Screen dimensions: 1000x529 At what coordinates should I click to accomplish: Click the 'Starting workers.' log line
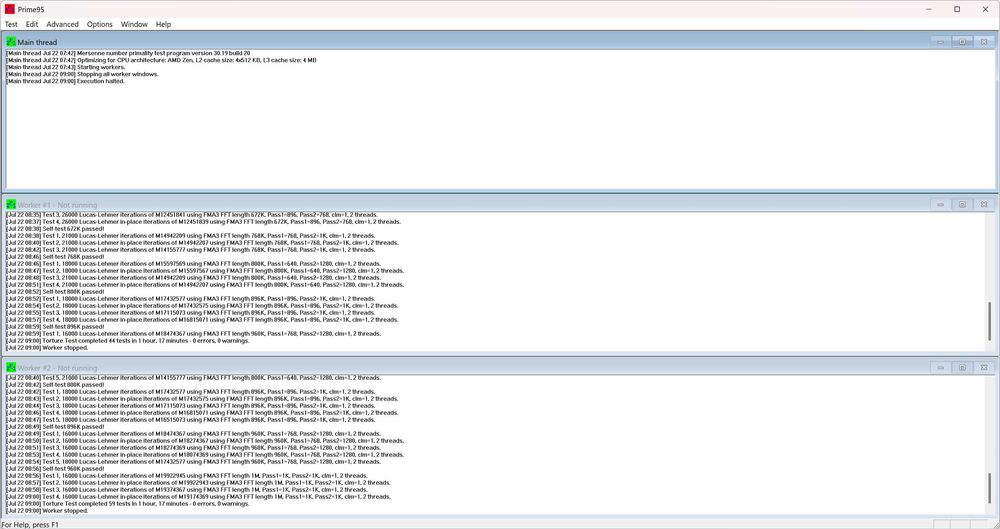pos(65,67)
